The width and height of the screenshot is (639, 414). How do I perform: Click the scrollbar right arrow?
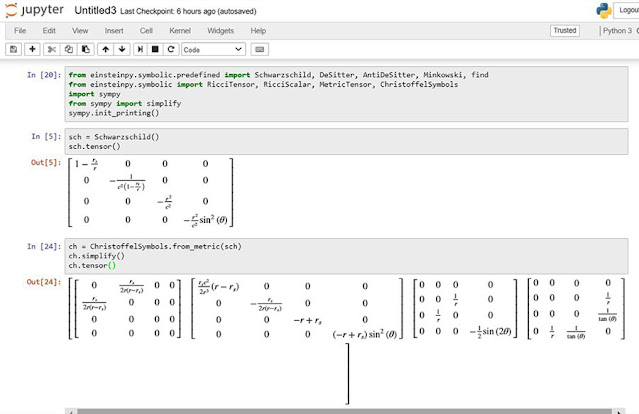[x=619, y=412]
